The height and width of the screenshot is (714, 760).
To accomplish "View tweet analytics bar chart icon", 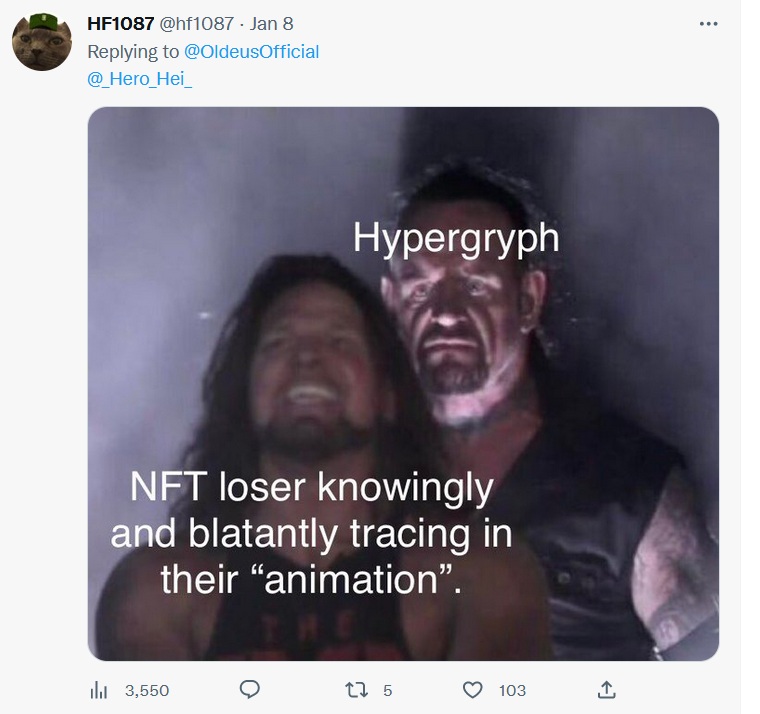I will pos(99,689).
